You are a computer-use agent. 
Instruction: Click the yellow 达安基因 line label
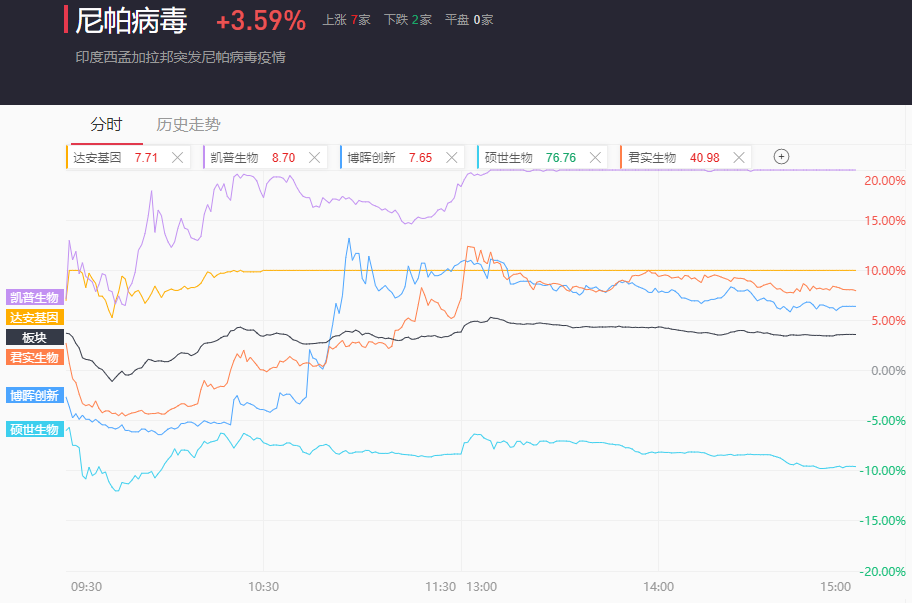35,317
